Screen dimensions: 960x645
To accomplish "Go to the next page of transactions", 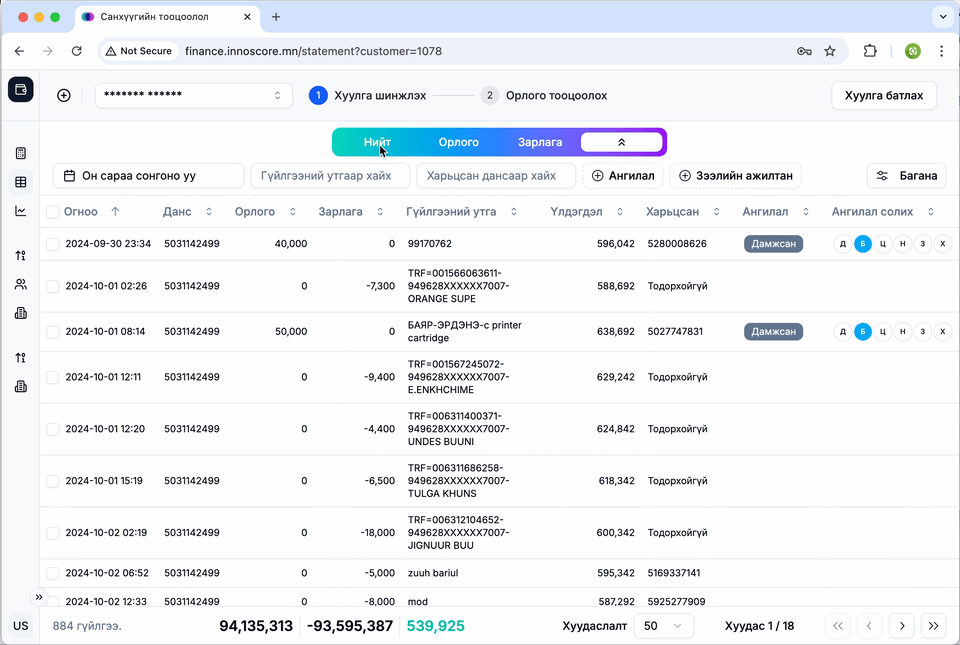I will coord(901,626).
